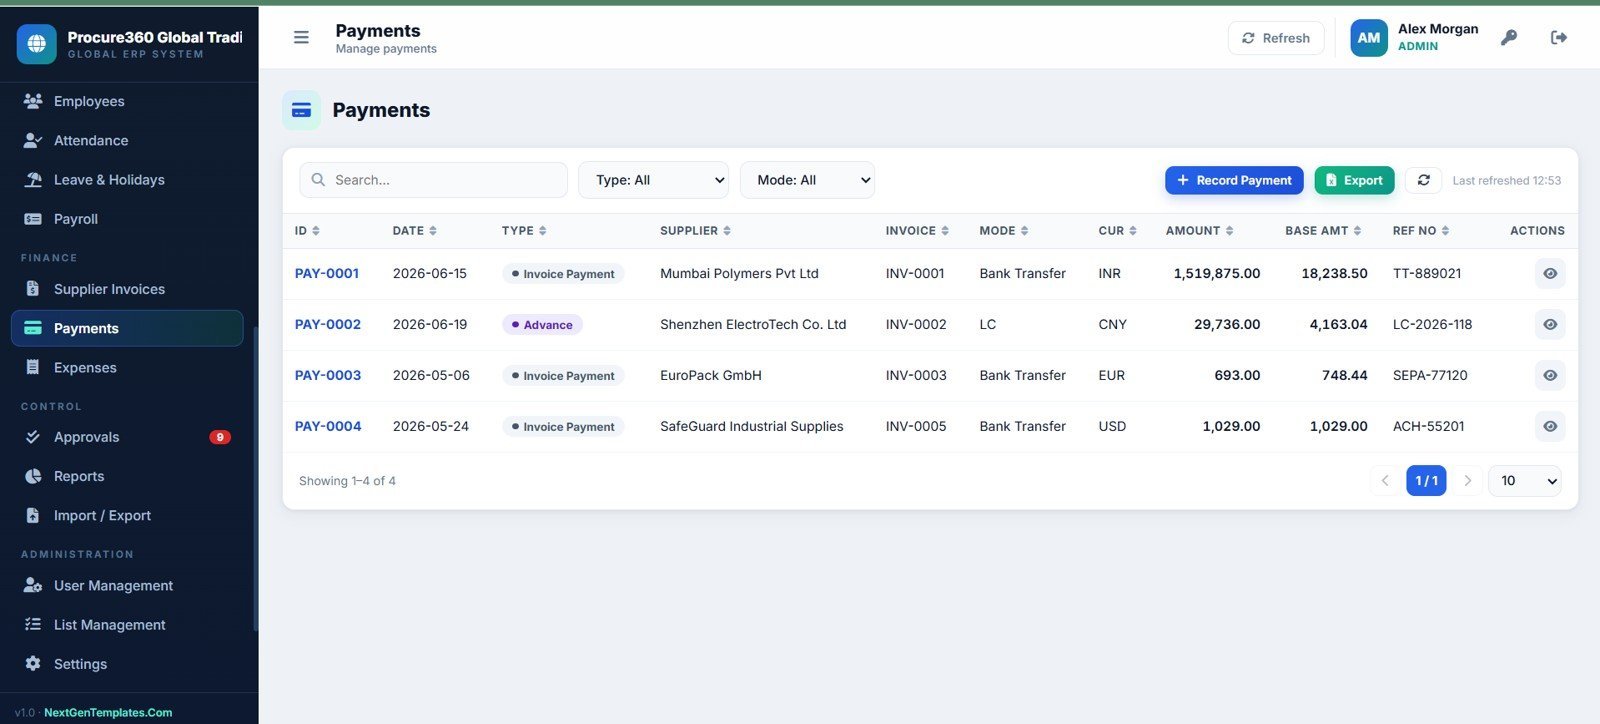Sort table by MODE column
Screen dimensions: 1600x724
pyautogui.click(x=1003, y=231)
